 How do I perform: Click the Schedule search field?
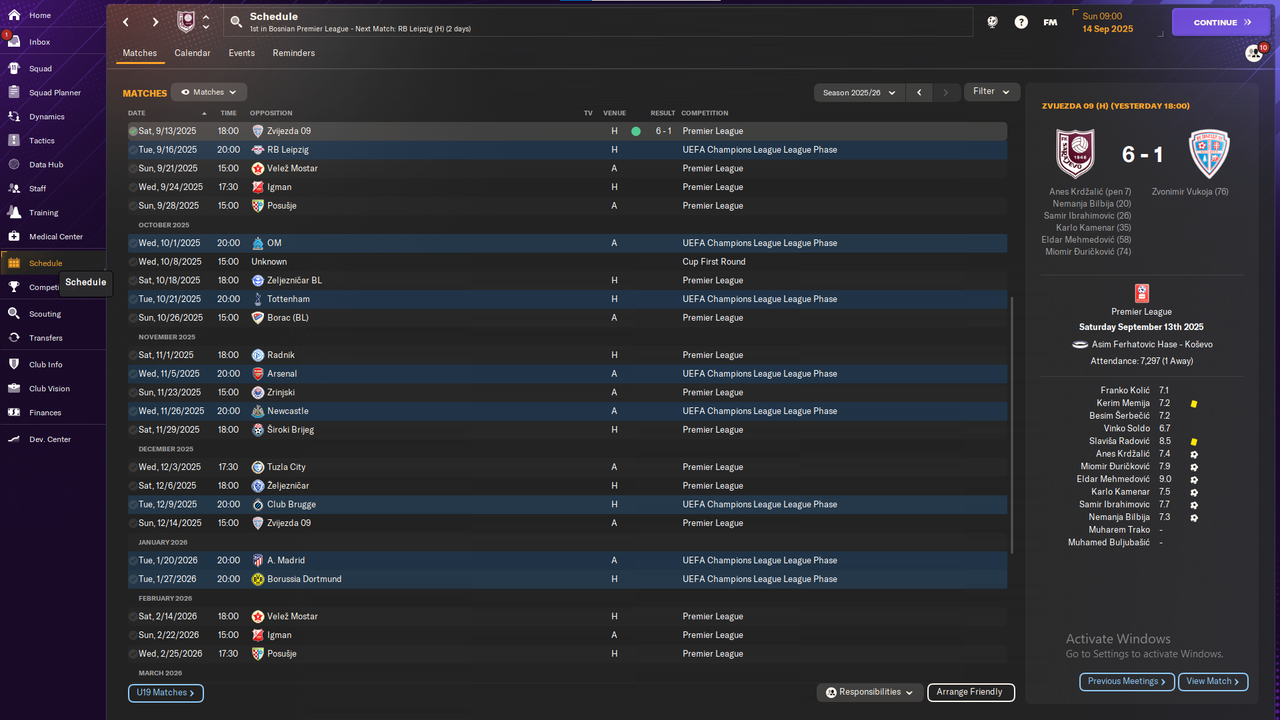(x=597, y=22)
